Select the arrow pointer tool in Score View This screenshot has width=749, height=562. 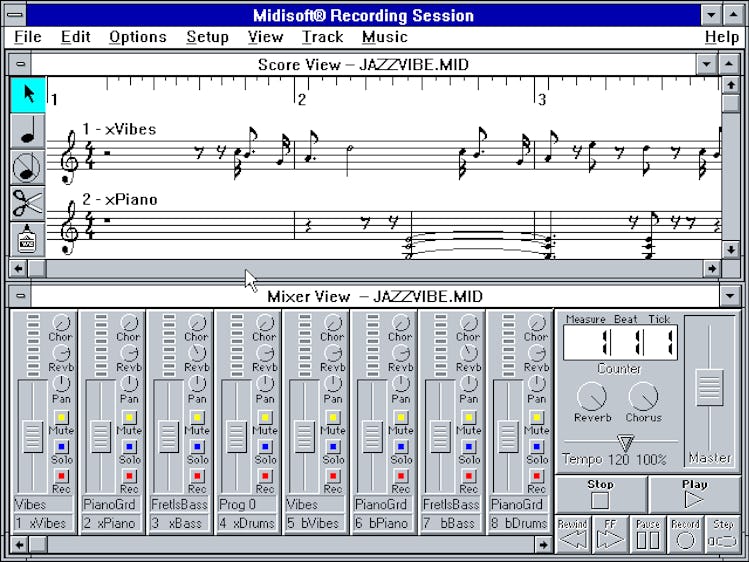click(x=28, y=95)
